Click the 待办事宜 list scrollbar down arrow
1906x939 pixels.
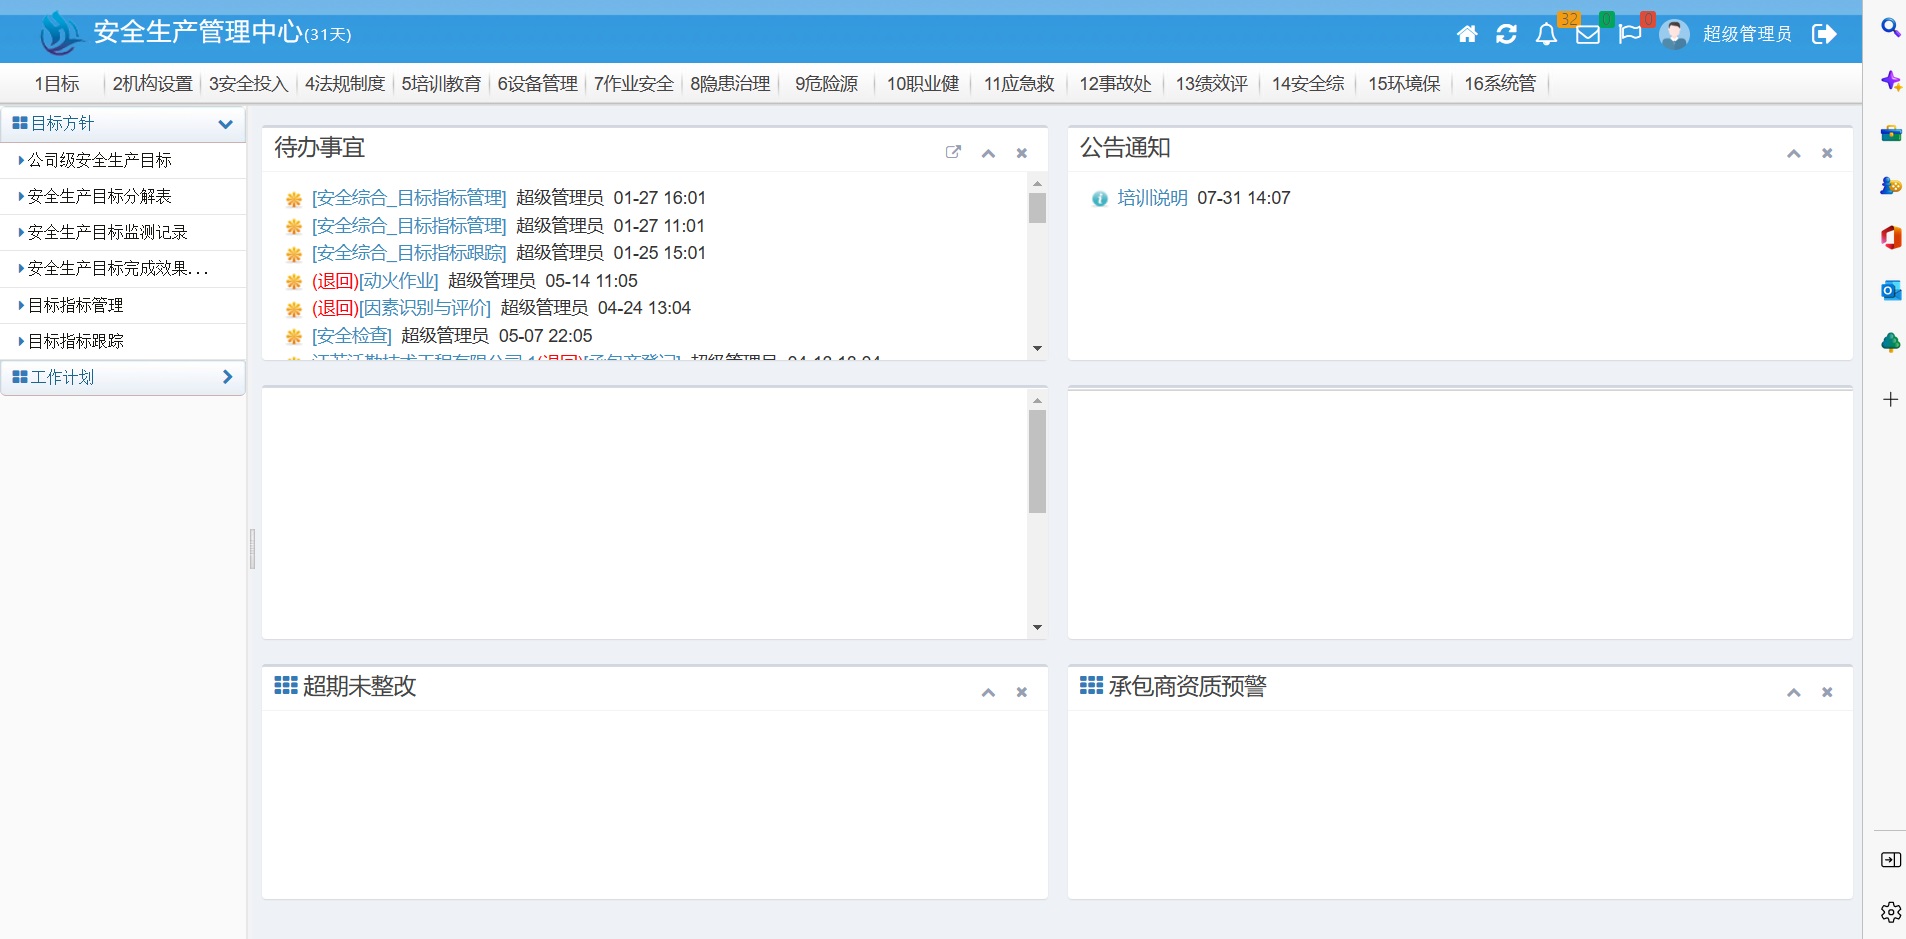[1037, 348]
